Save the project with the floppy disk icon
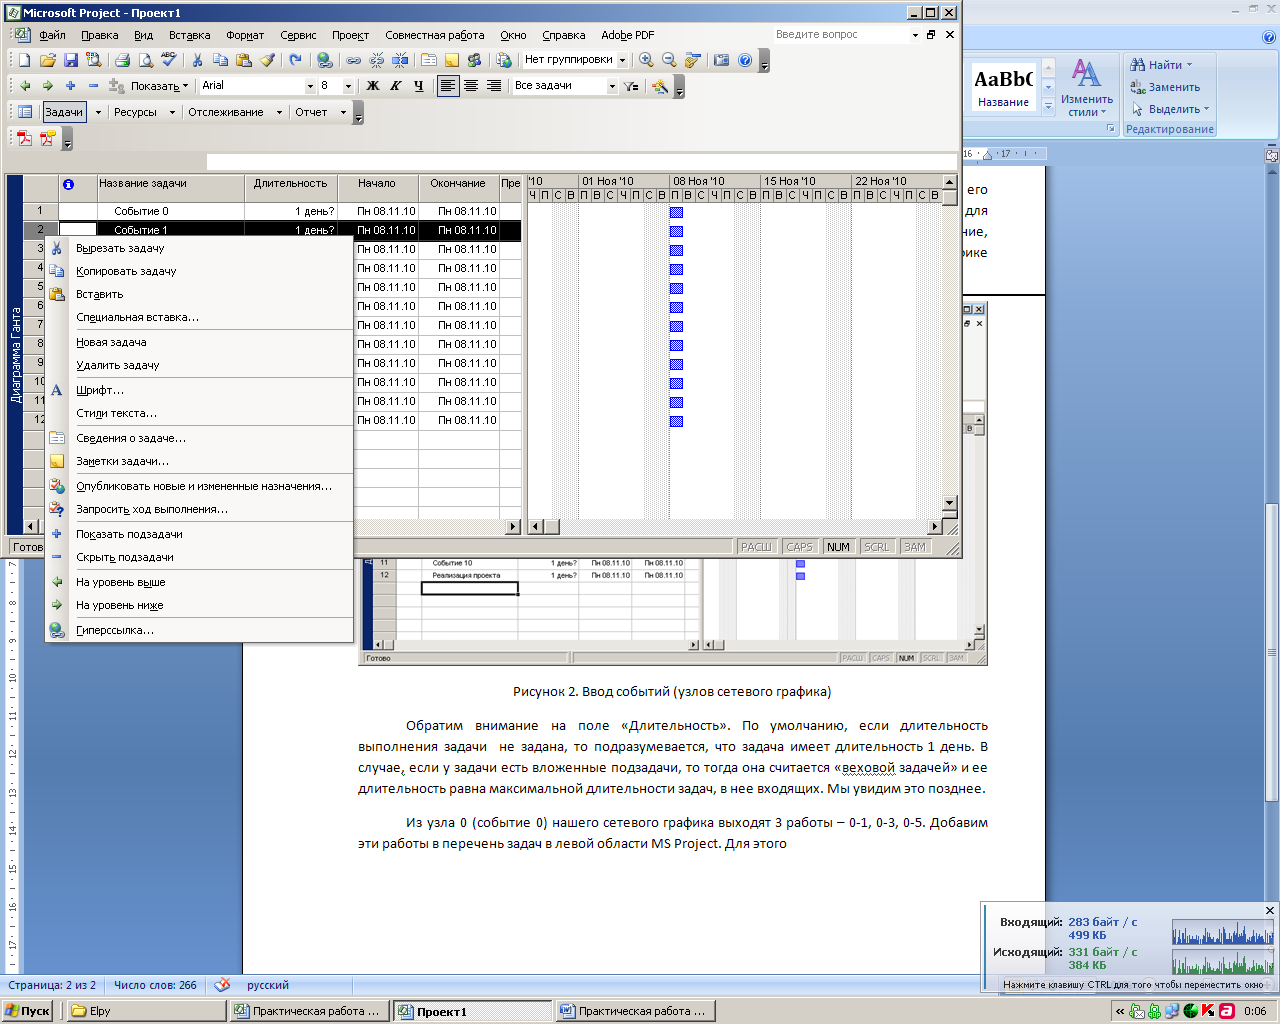Image resolution: width=1280 pixels, height=1024 pixels. pyautogui.click(x=71, y=60)
